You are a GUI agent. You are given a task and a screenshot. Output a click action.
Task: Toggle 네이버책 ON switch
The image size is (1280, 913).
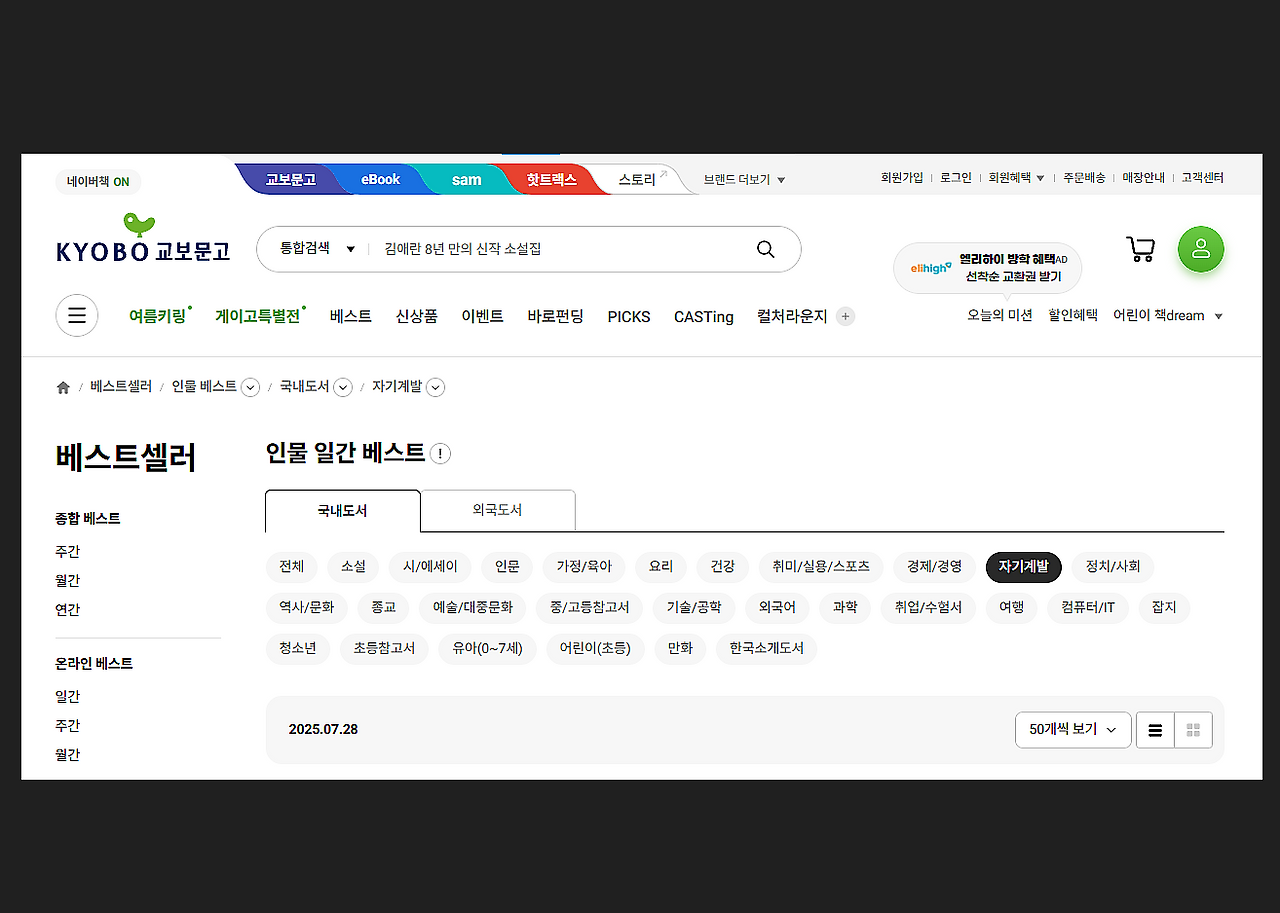point(98,182)
